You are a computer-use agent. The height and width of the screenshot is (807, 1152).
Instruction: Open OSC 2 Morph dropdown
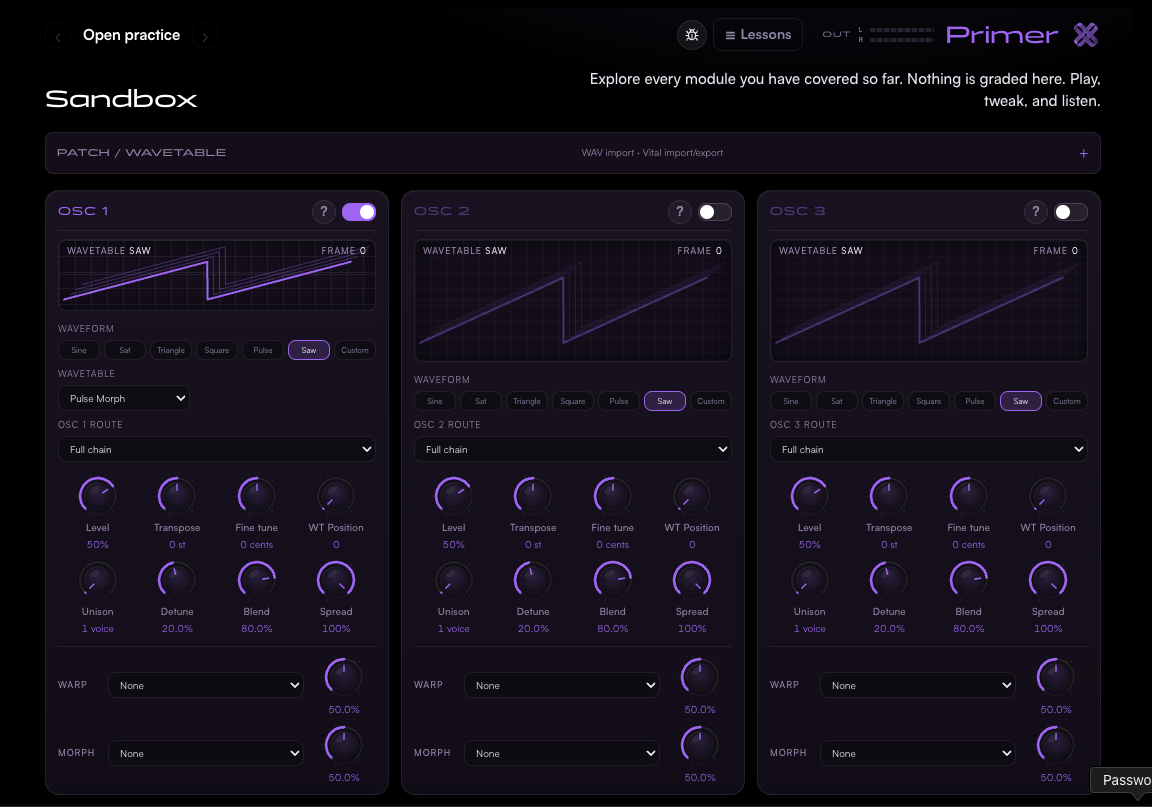562,753
